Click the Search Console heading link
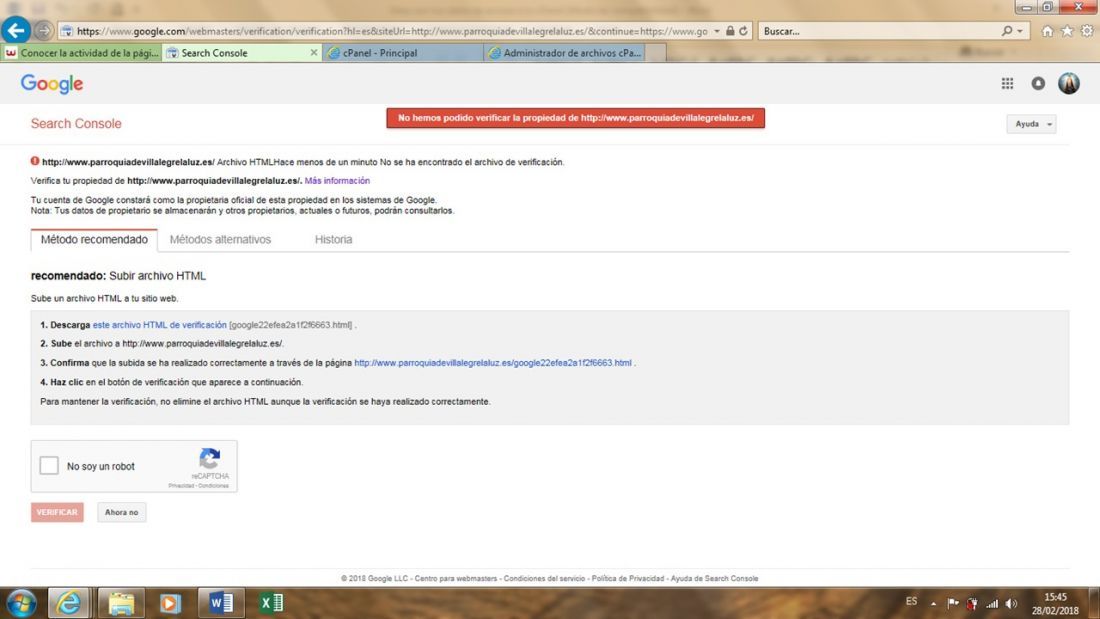The height and width of the screenshot is (619, 1100). click(x=76, y=124)
